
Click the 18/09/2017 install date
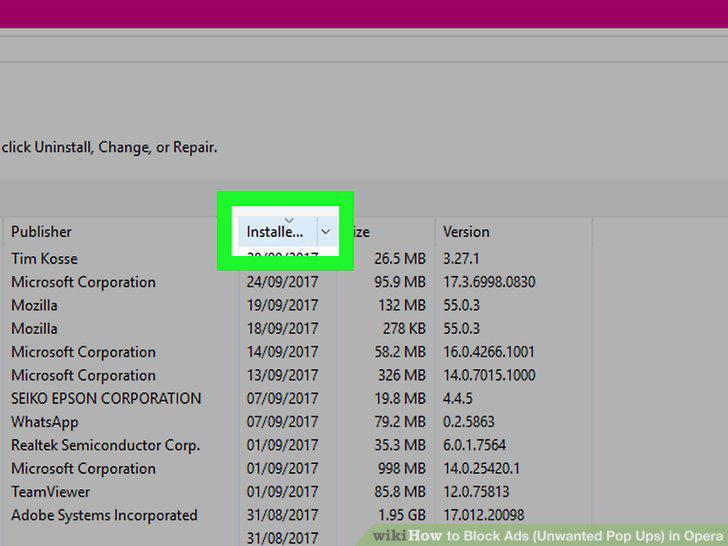282,328
